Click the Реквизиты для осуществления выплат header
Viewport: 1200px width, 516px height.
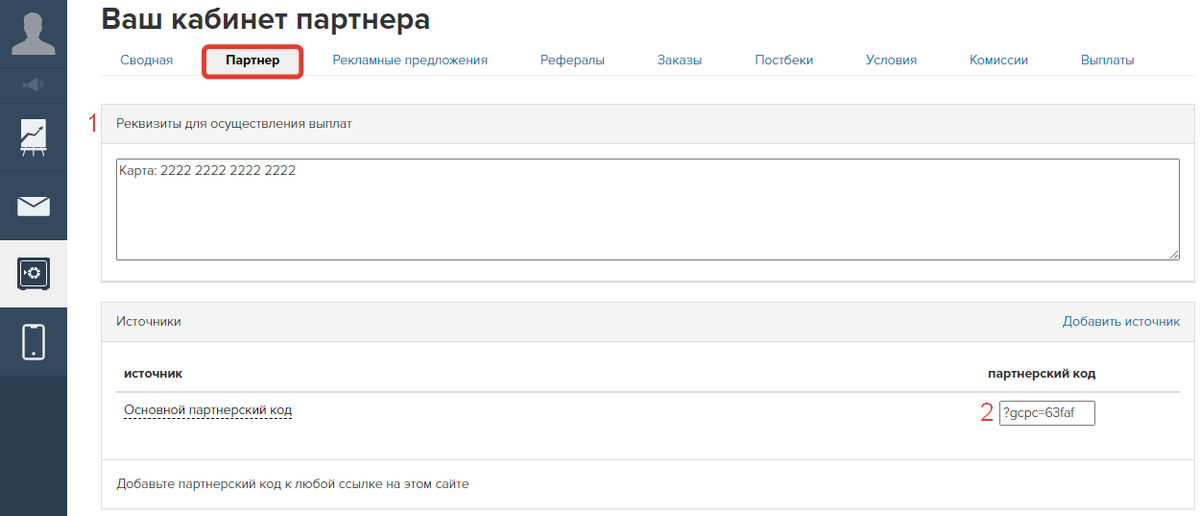[x=234, y=124]
